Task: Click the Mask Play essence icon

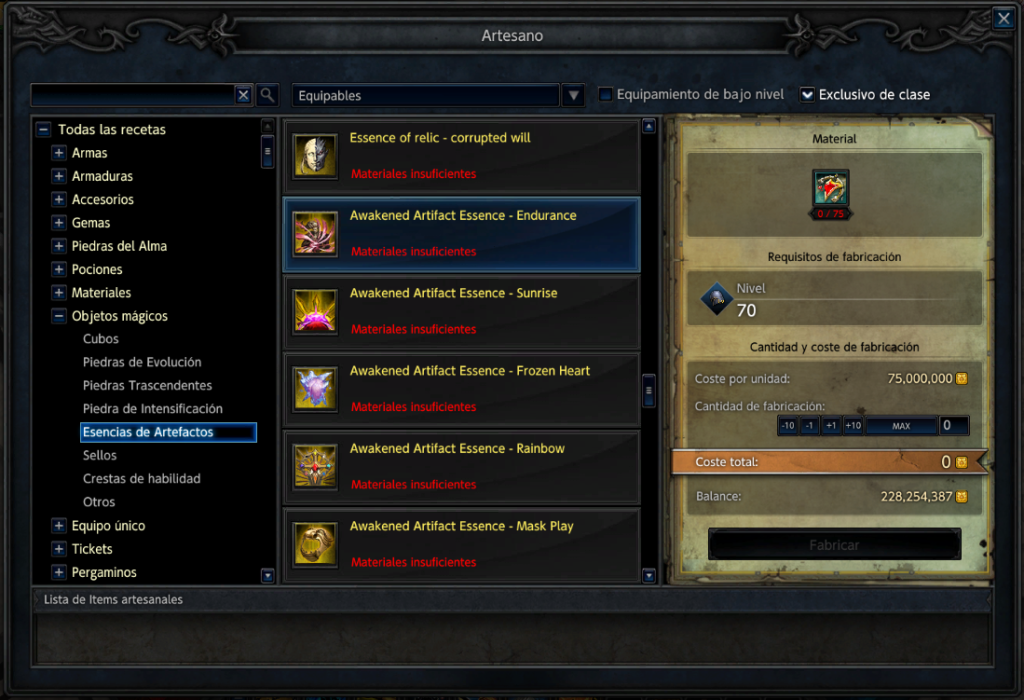Action: [315, 544]
